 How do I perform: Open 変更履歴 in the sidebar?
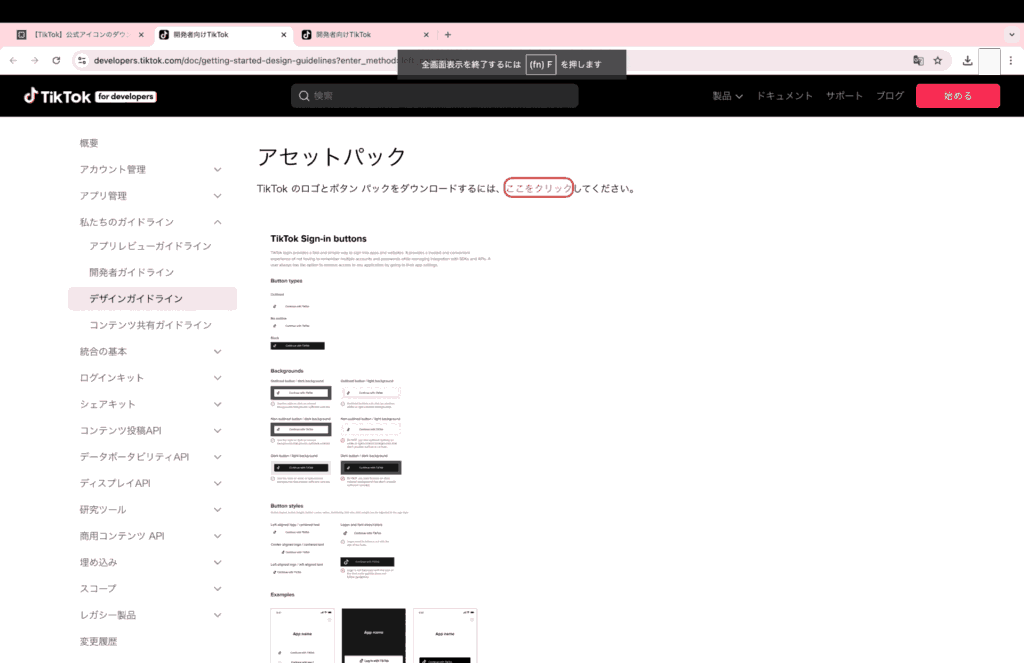point(99,641)
